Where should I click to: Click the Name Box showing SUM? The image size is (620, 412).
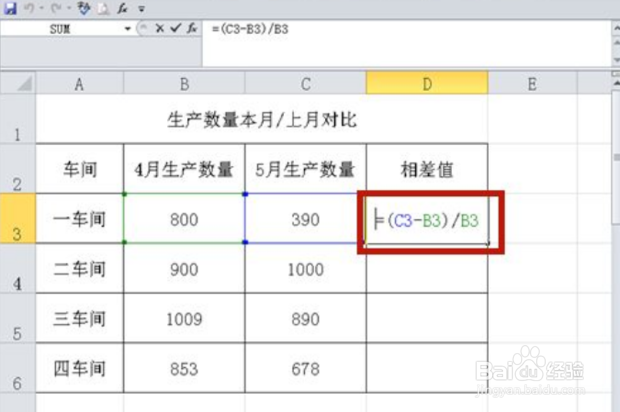click(61, 29)
